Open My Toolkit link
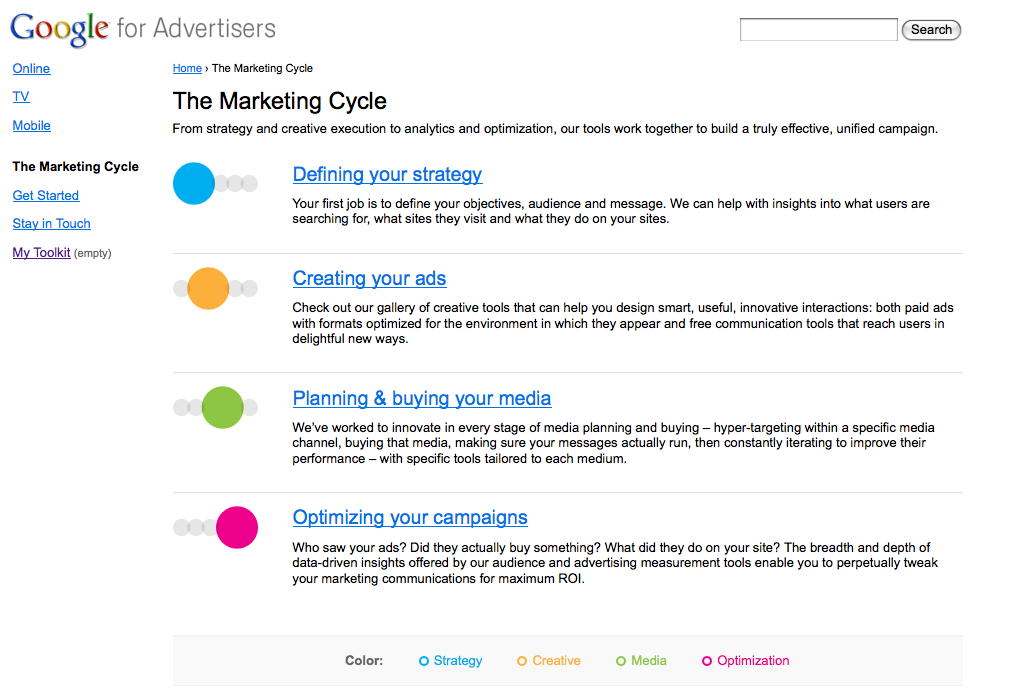1023x699 pixels. click(41, 253)
